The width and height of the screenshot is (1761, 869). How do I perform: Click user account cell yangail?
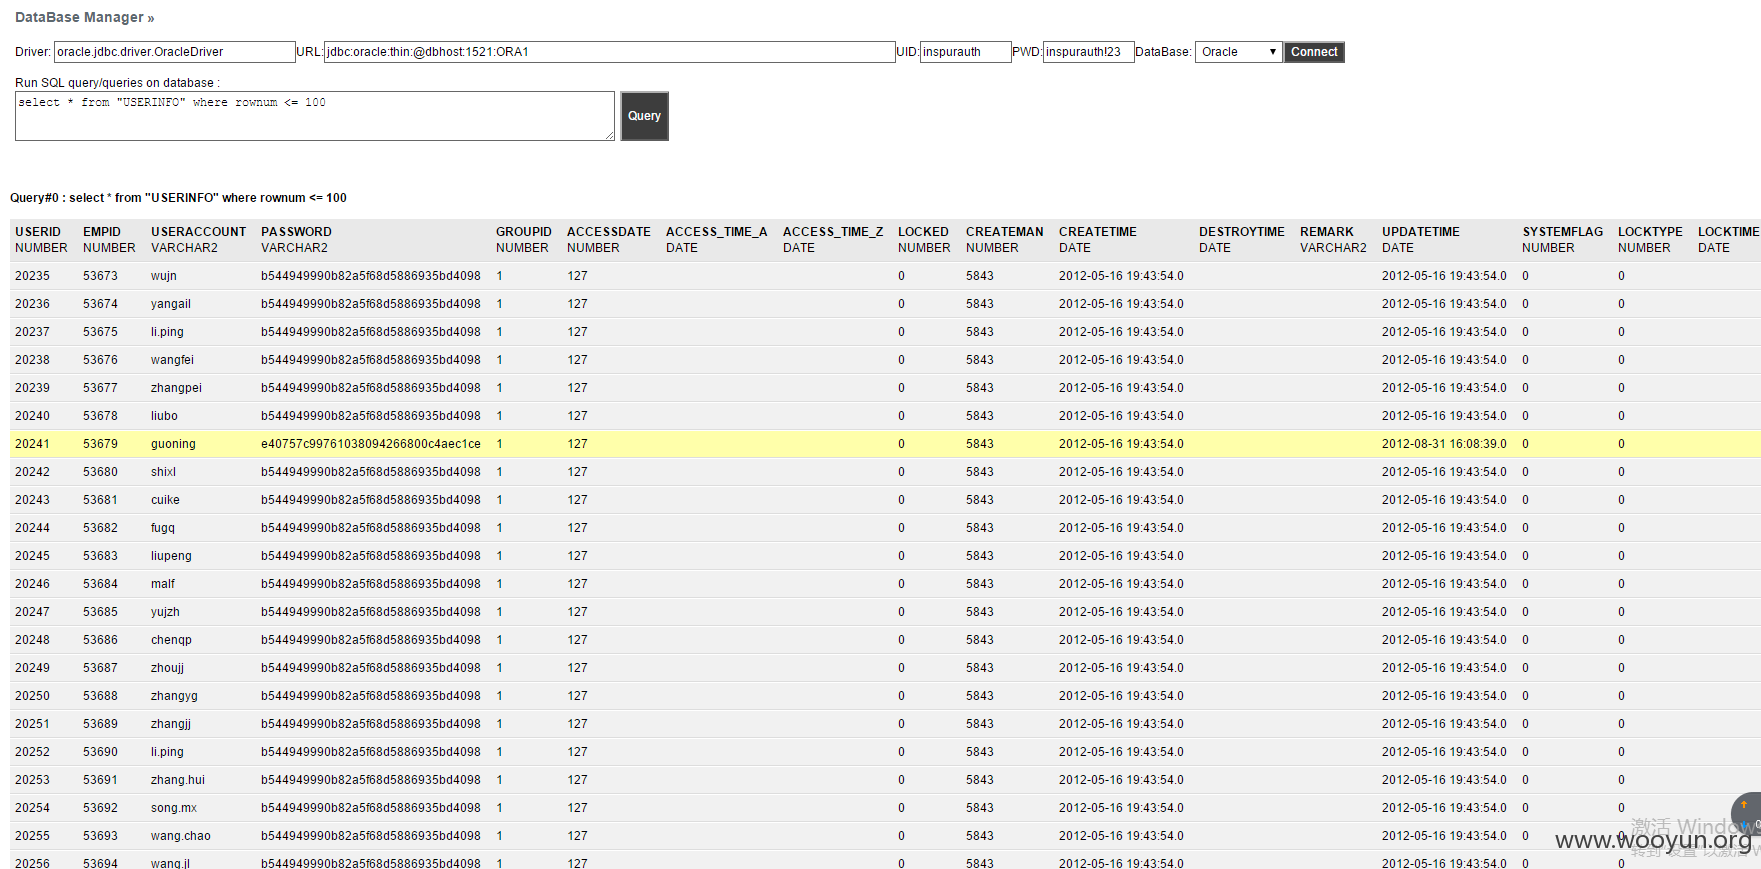pyautogui.click(x=171, y=304)
